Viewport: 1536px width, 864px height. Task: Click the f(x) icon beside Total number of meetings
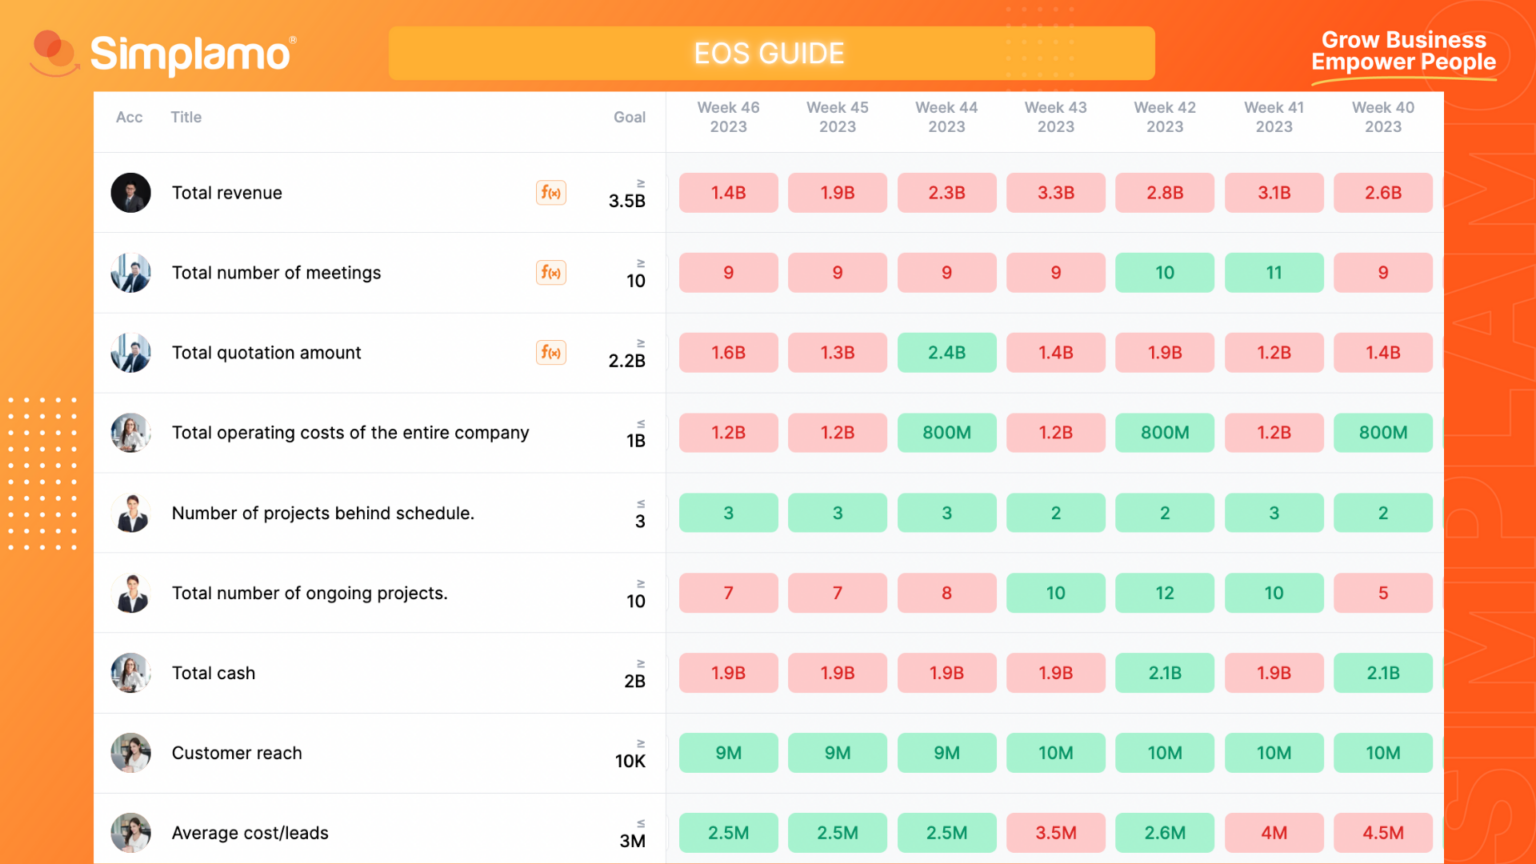(x=551, y=272)
